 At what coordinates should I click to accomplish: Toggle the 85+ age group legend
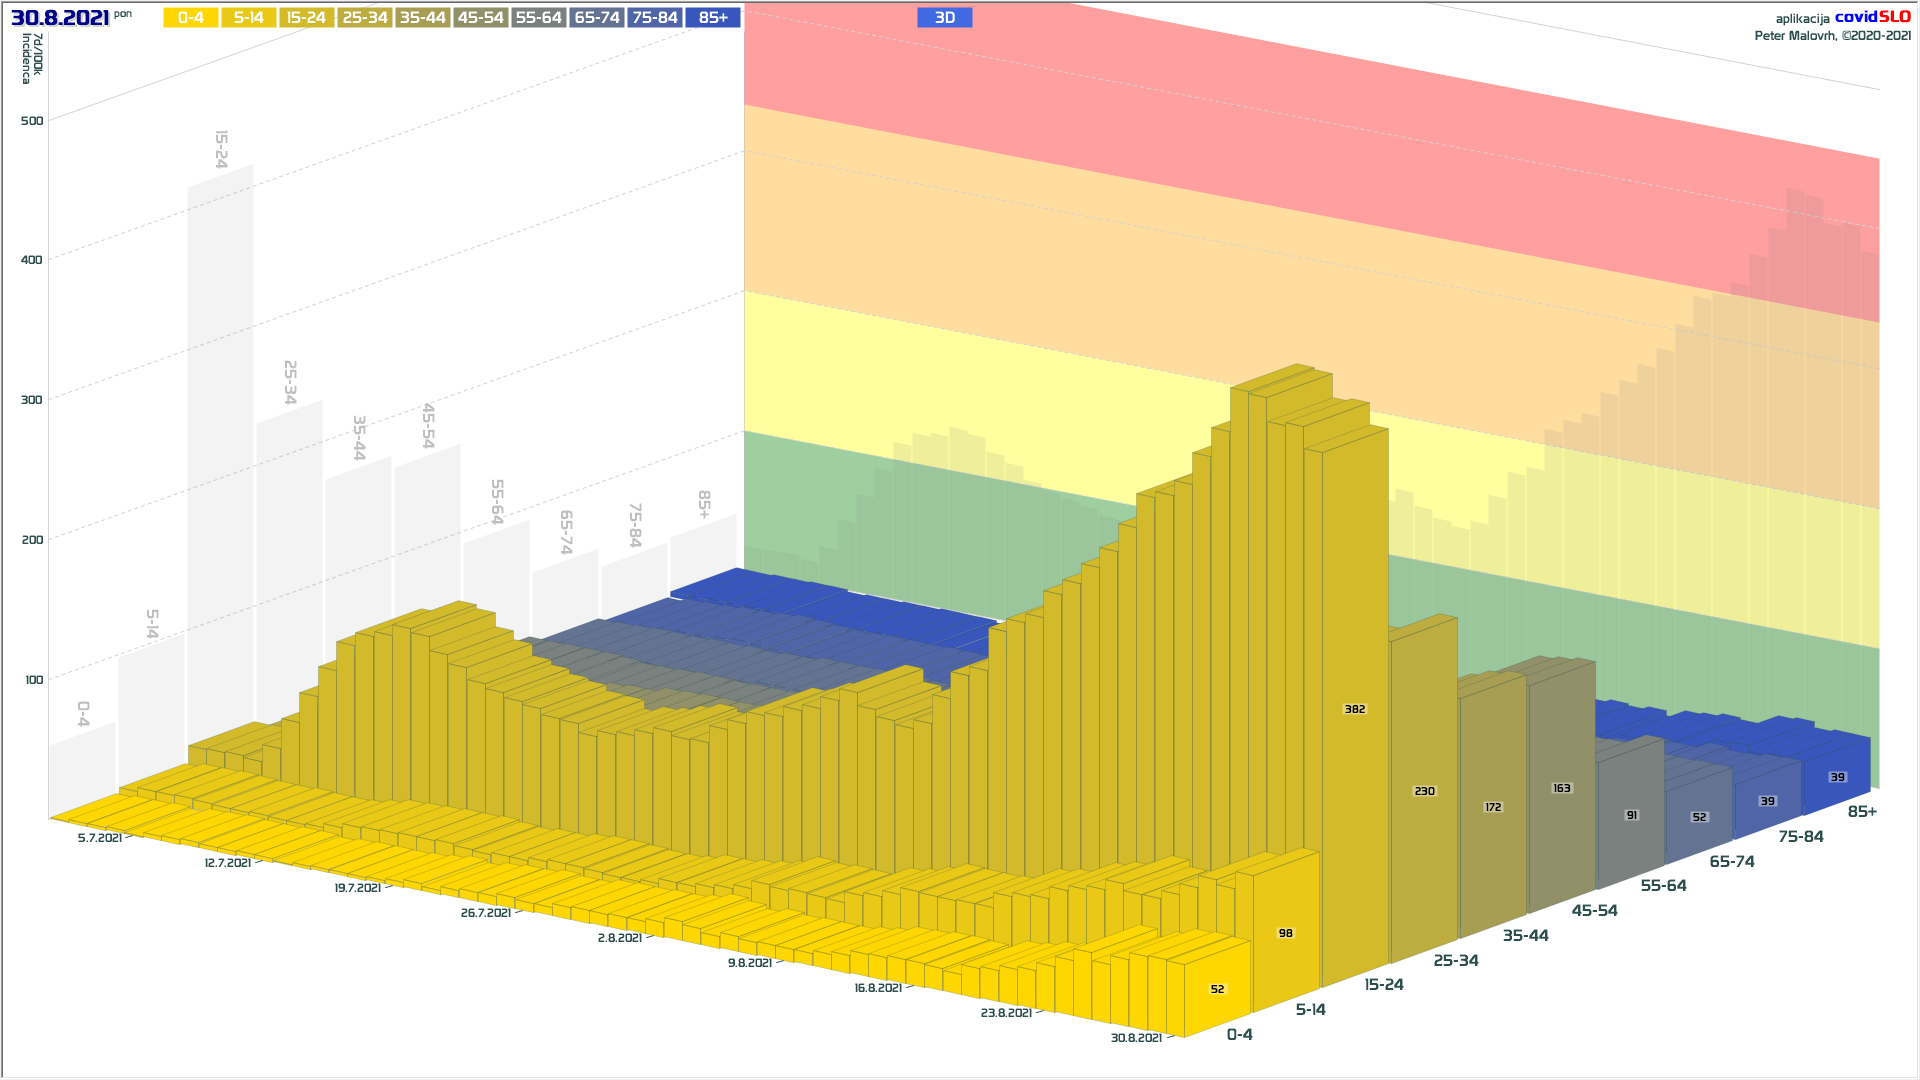pos(713,18)
